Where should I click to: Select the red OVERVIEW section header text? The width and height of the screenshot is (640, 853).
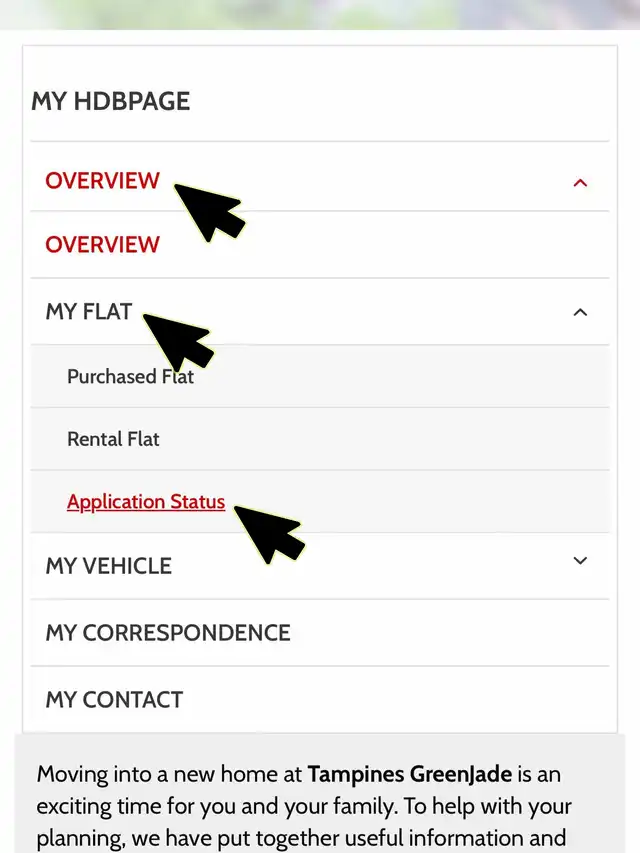pos(102,181)
